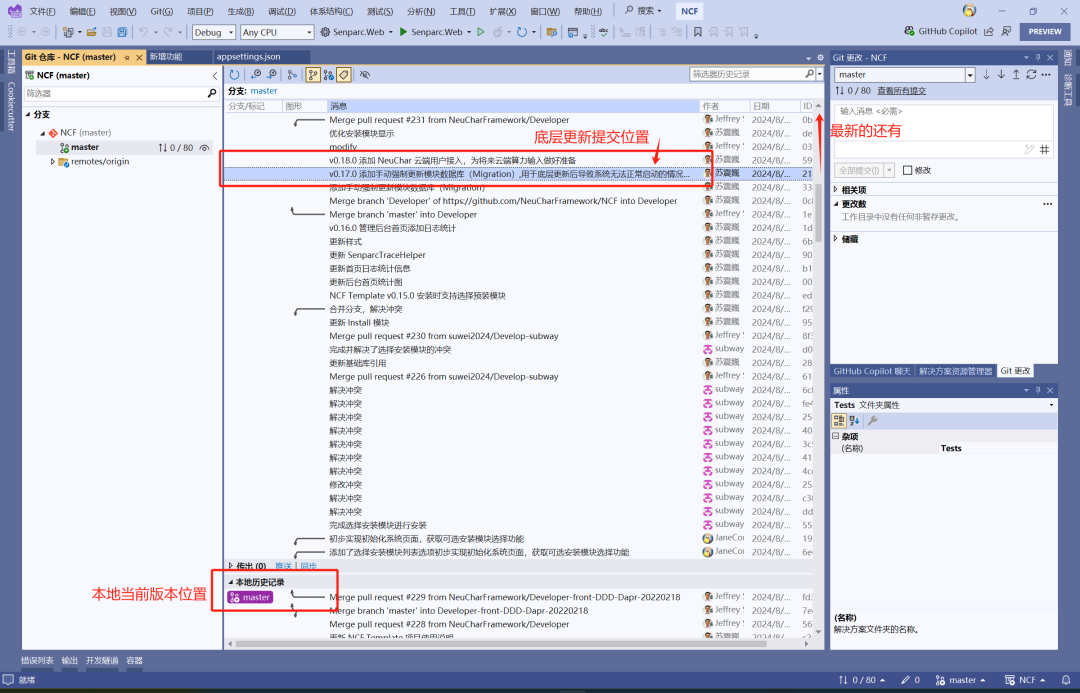Toggle the hidden-eye icon in history toolbar
Viewport: 1080px width, 693px height.
point(365,74)
